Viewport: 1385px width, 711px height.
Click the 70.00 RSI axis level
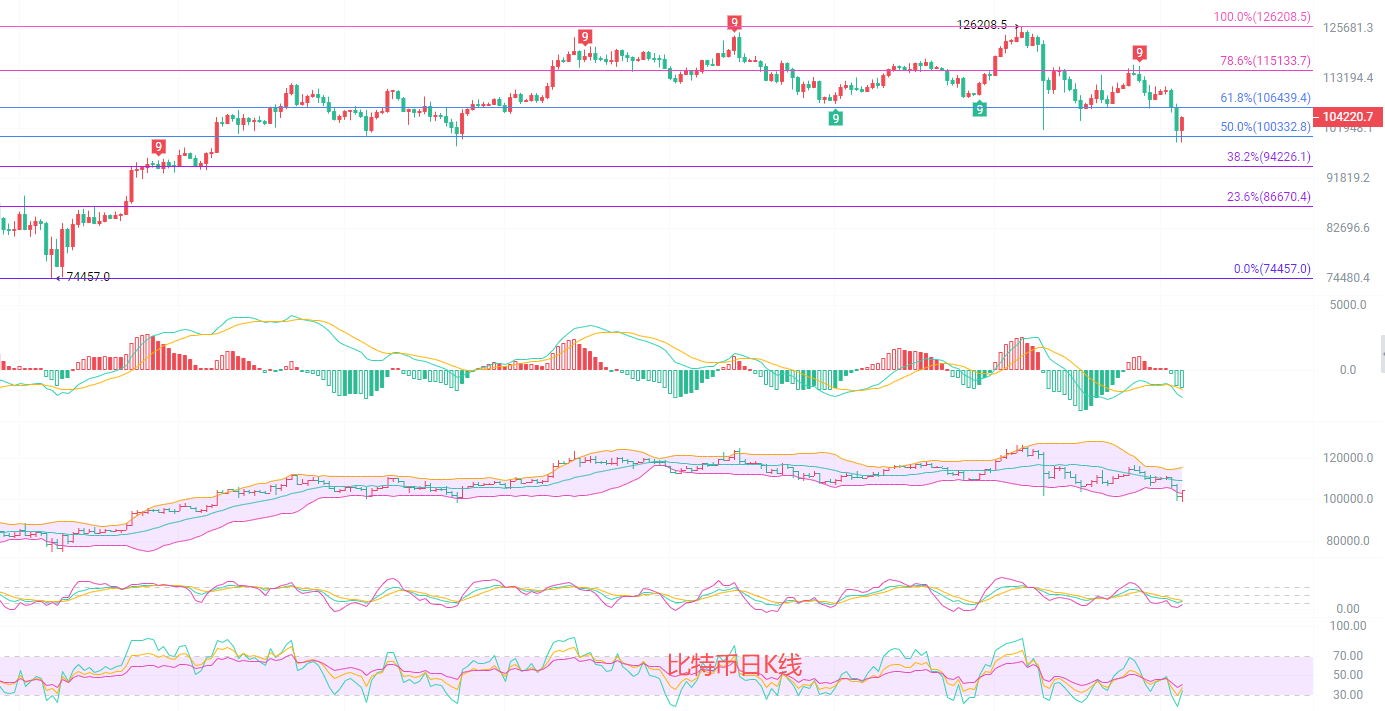pos(1347,656)
